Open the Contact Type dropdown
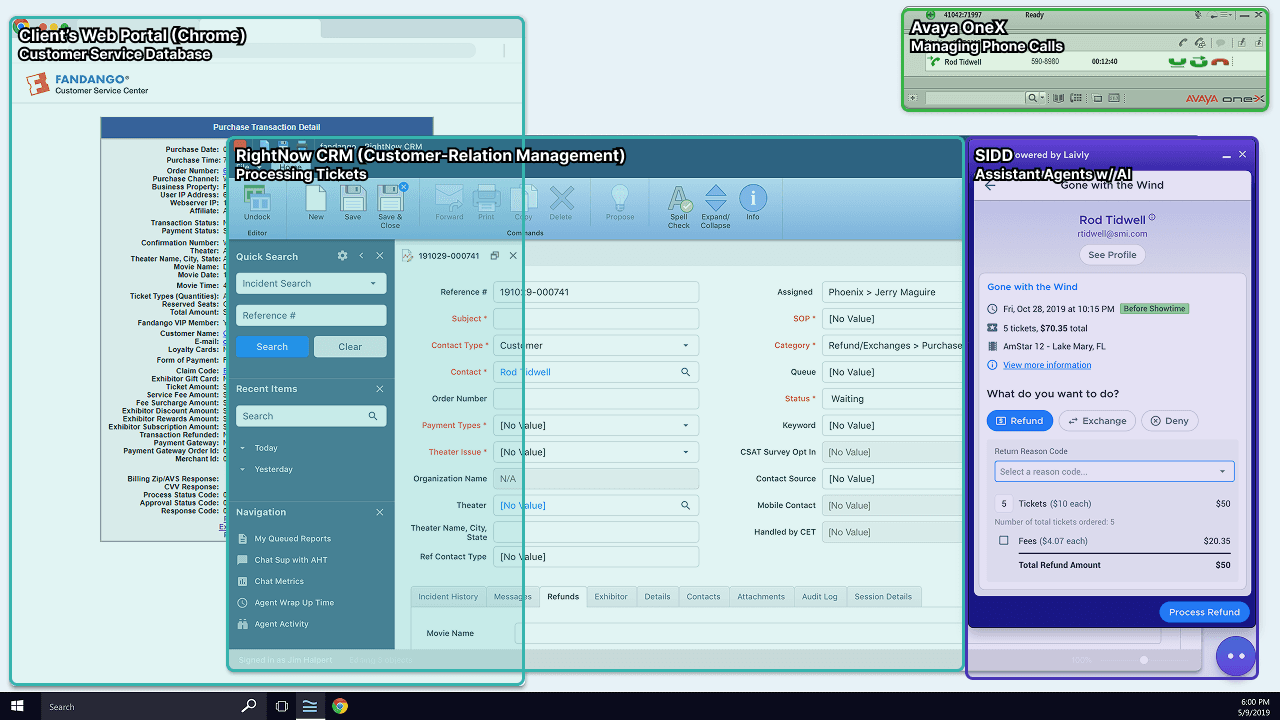The width and height of the screenshot is (1280, 720). 596,345
